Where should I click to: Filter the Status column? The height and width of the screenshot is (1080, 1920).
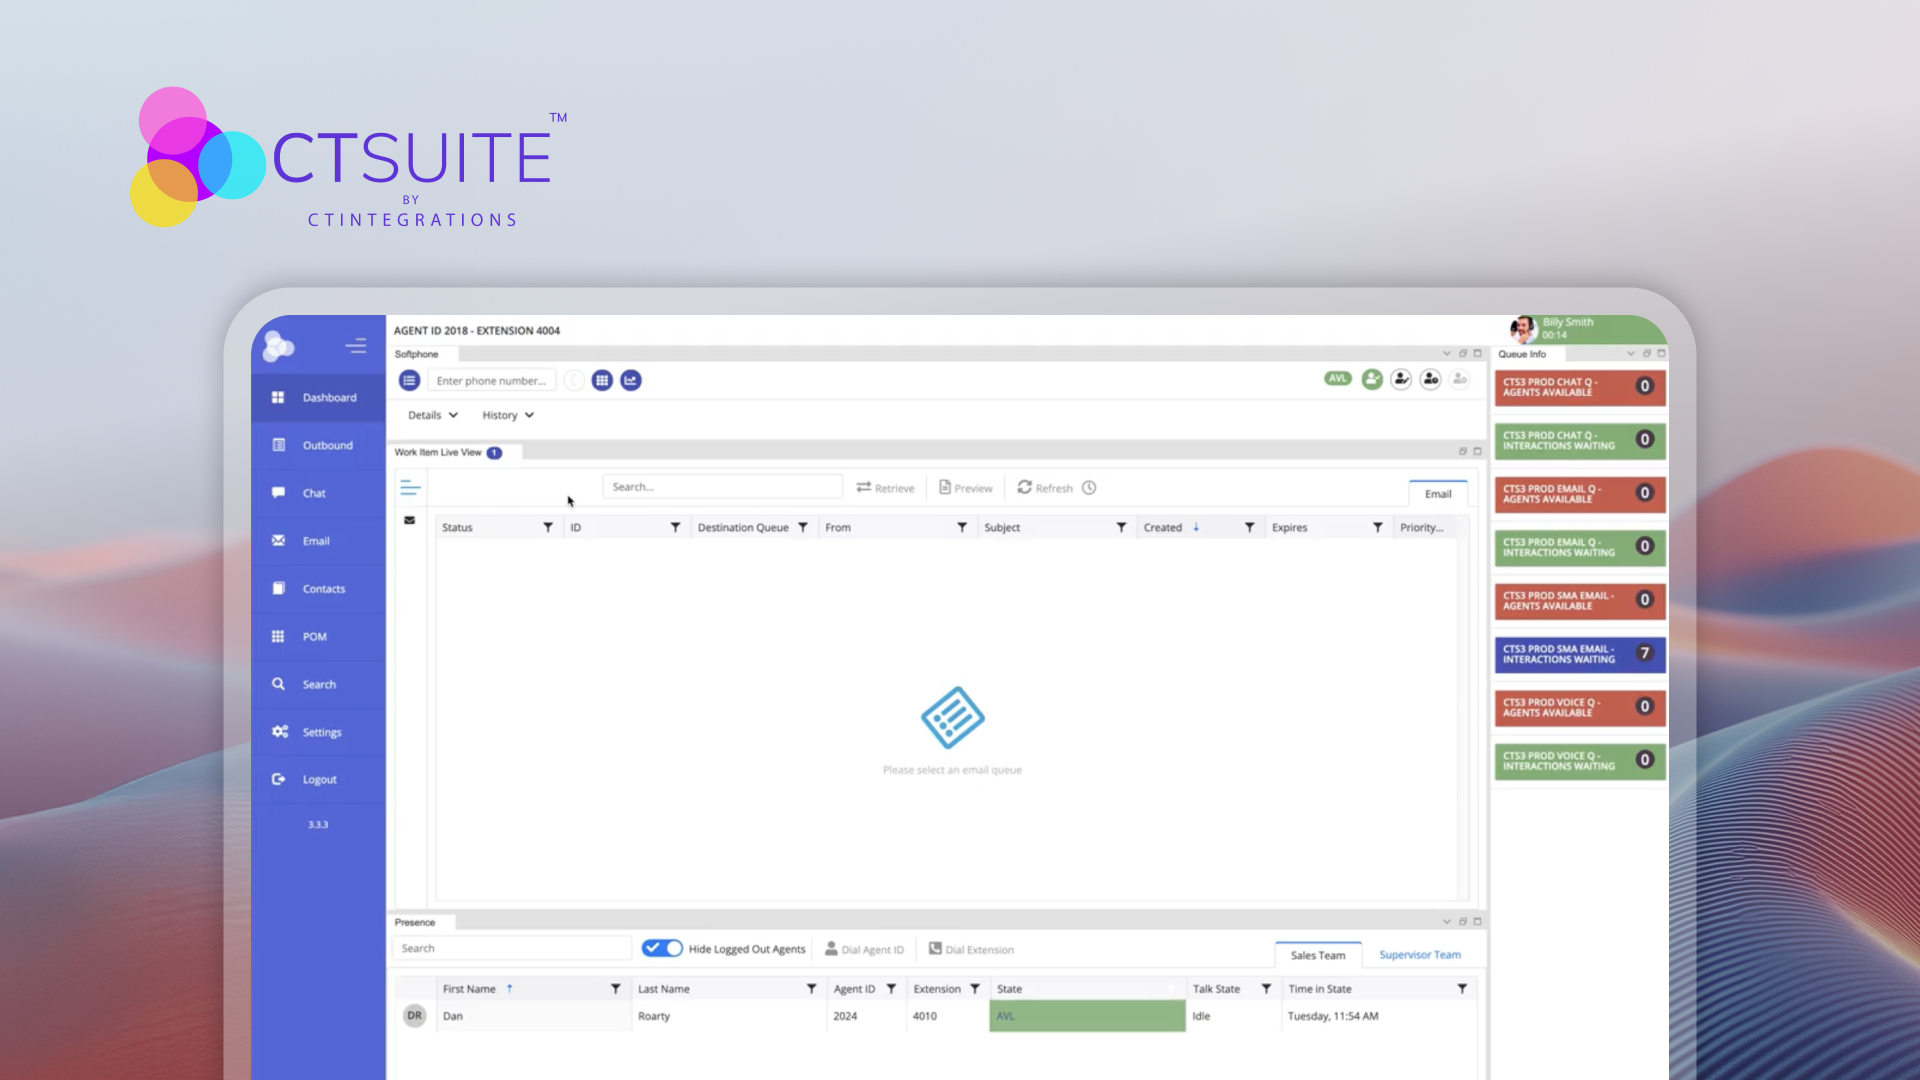[x=548, y=527]
